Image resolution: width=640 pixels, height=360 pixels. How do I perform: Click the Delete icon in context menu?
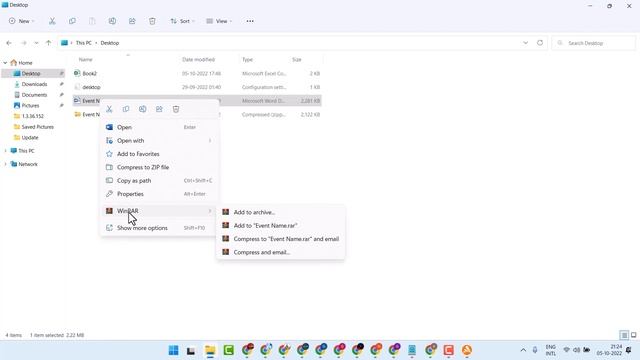(176, 109)
